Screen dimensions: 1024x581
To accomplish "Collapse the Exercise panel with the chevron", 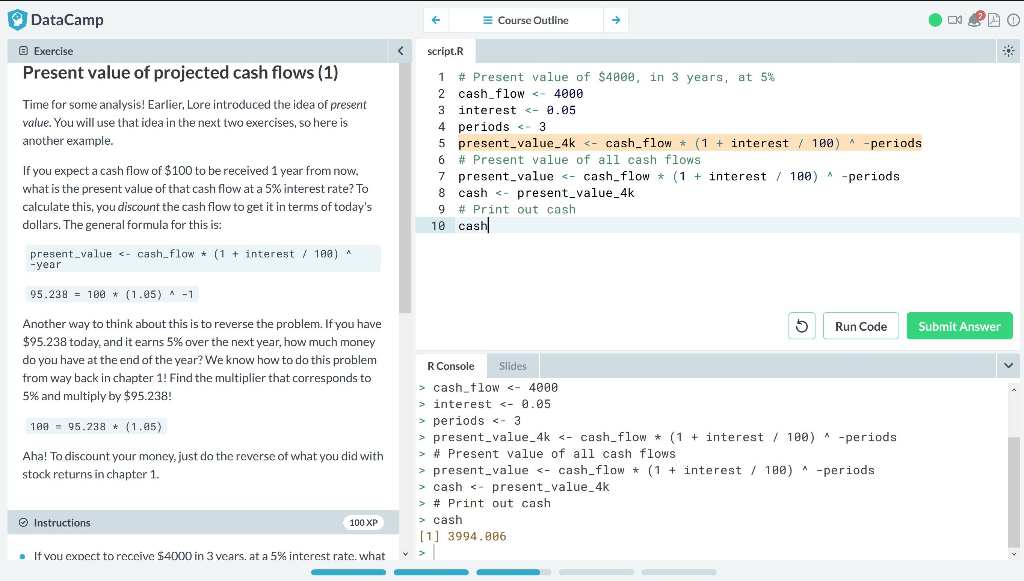I will (400, 50).
